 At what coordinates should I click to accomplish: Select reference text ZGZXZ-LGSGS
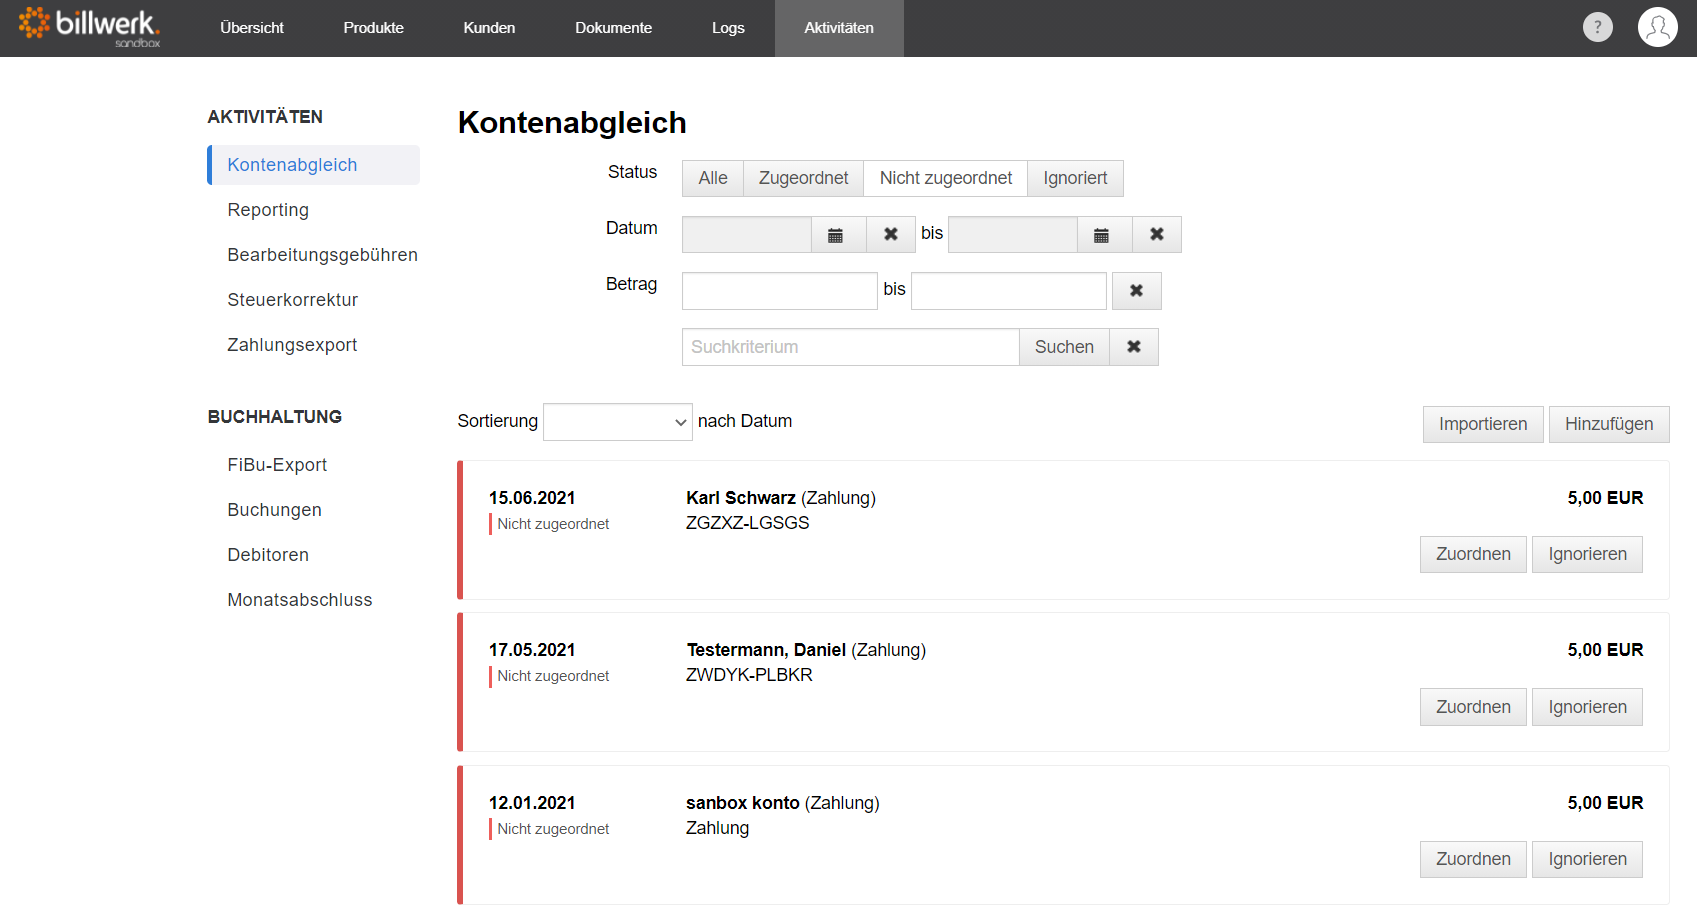(x=747, y=523)
